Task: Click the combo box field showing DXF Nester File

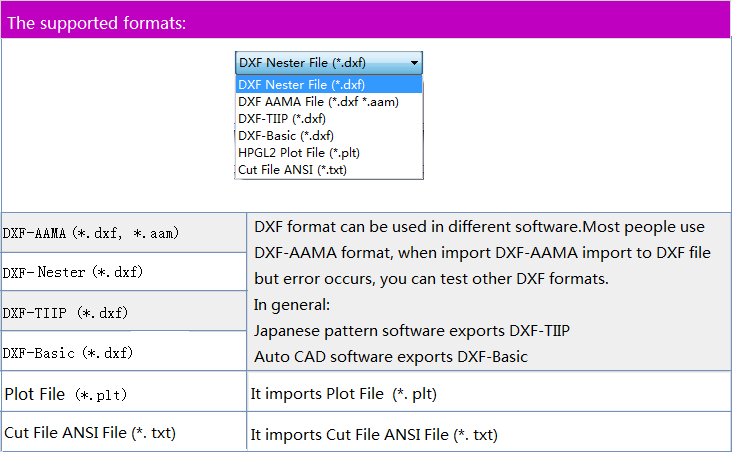Action: pos(318,63)
